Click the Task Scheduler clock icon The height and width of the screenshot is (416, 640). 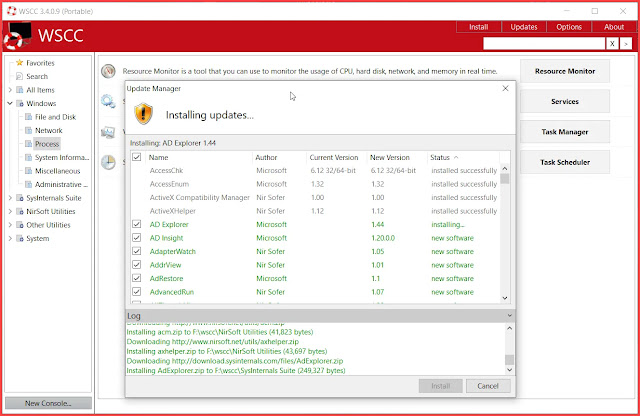pos(108,162)
